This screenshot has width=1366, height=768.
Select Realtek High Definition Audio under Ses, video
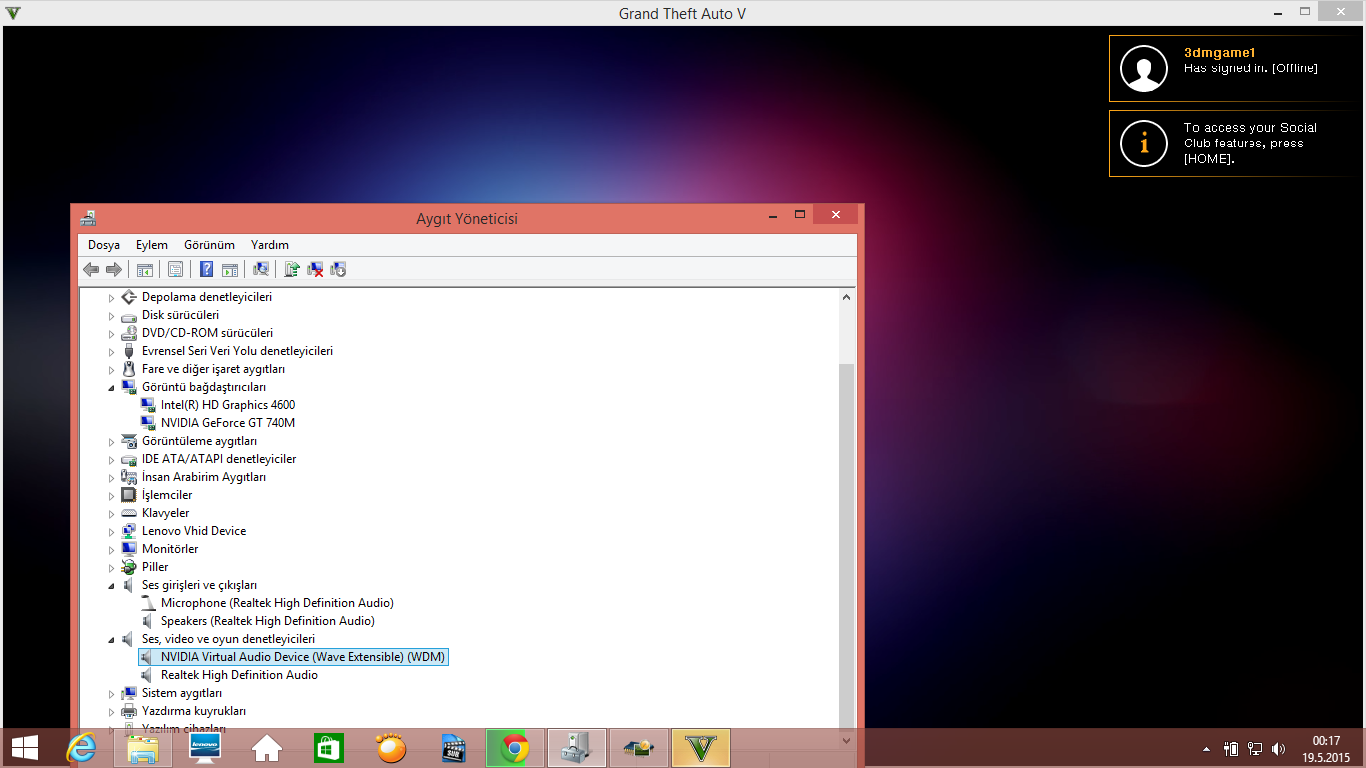pyautogui.click(x=239, y=675)
